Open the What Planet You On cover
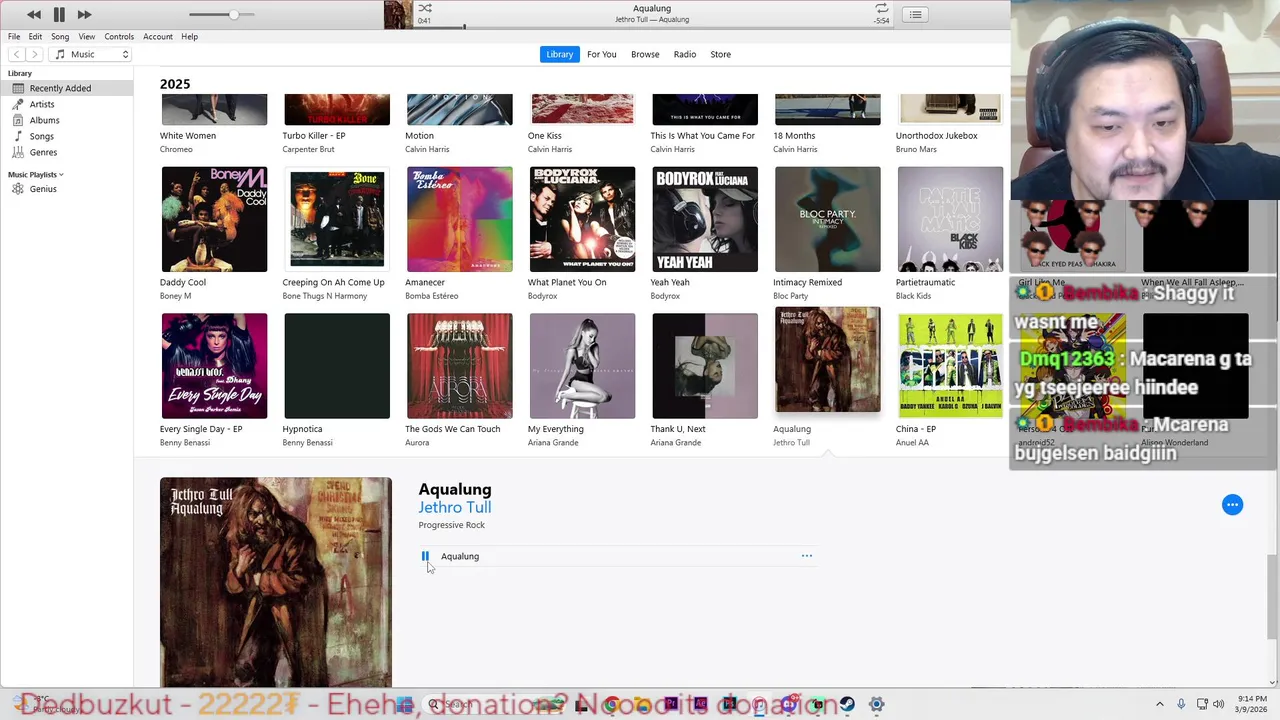This screenshot has height=720, width=1280. point(582,219)
